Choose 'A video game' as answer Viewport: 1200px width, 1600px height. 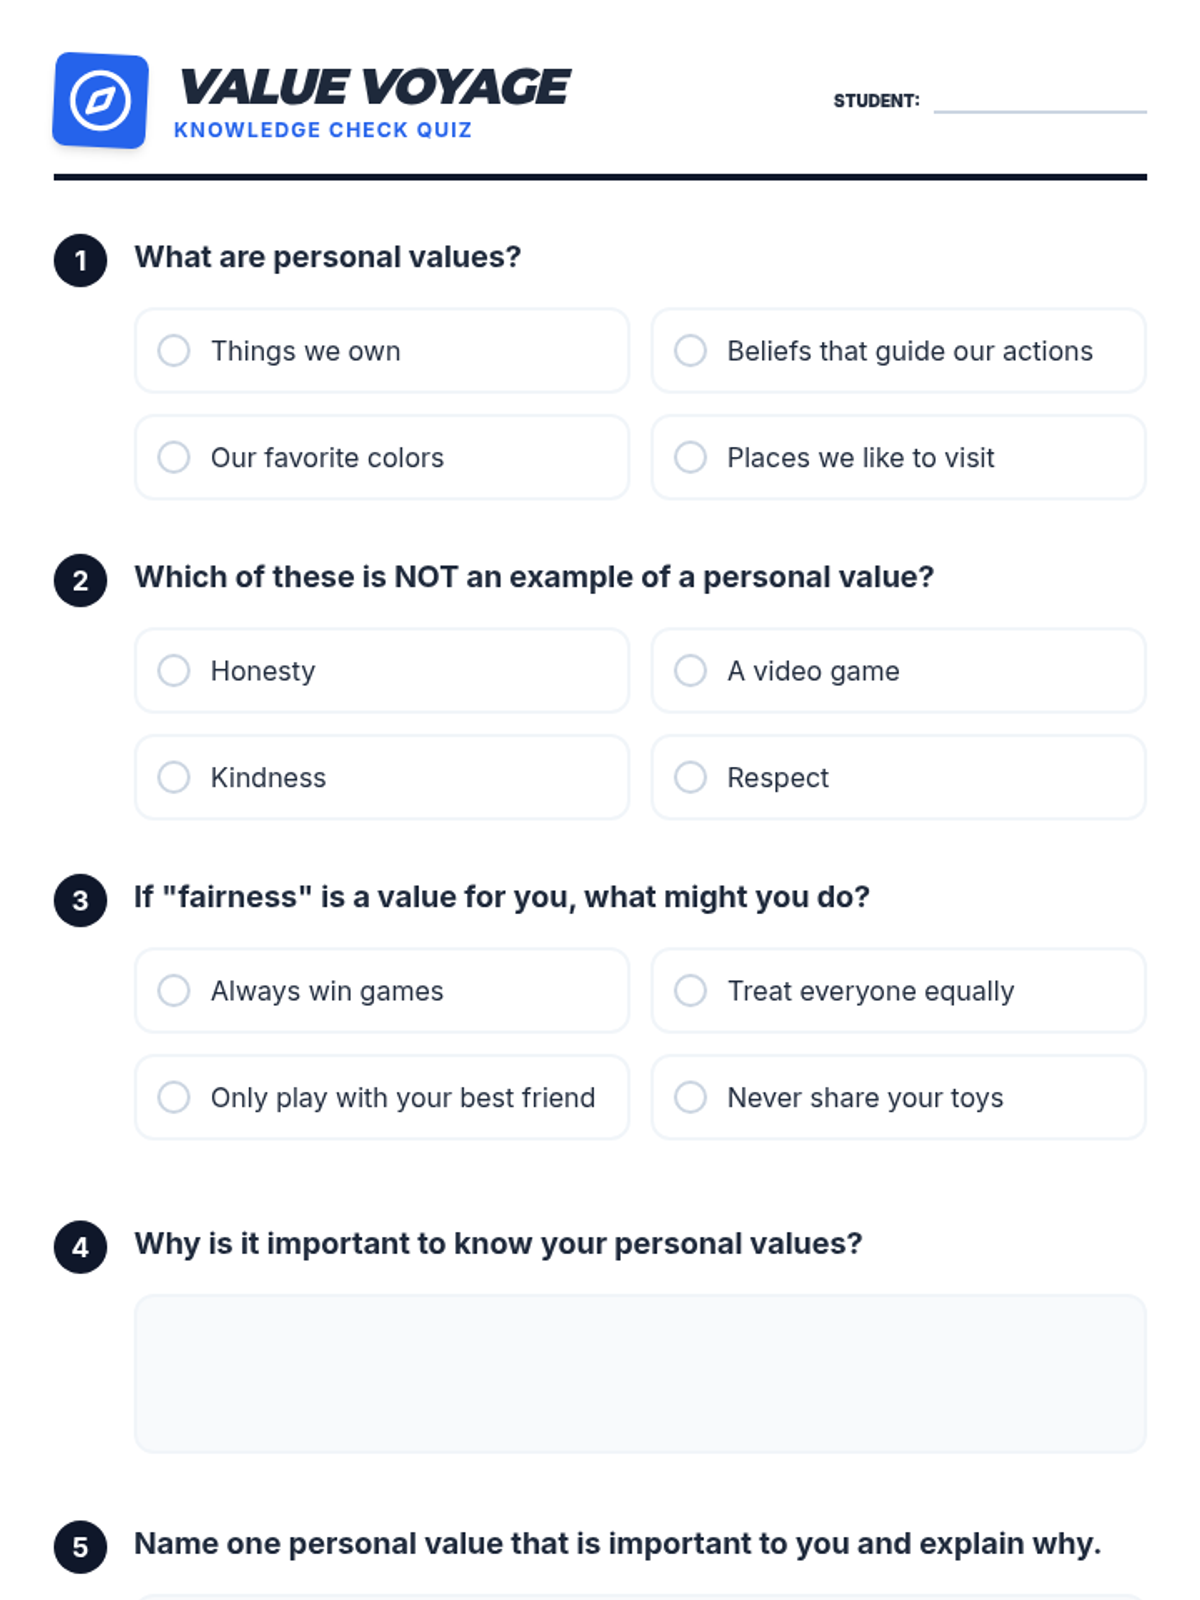898,671
